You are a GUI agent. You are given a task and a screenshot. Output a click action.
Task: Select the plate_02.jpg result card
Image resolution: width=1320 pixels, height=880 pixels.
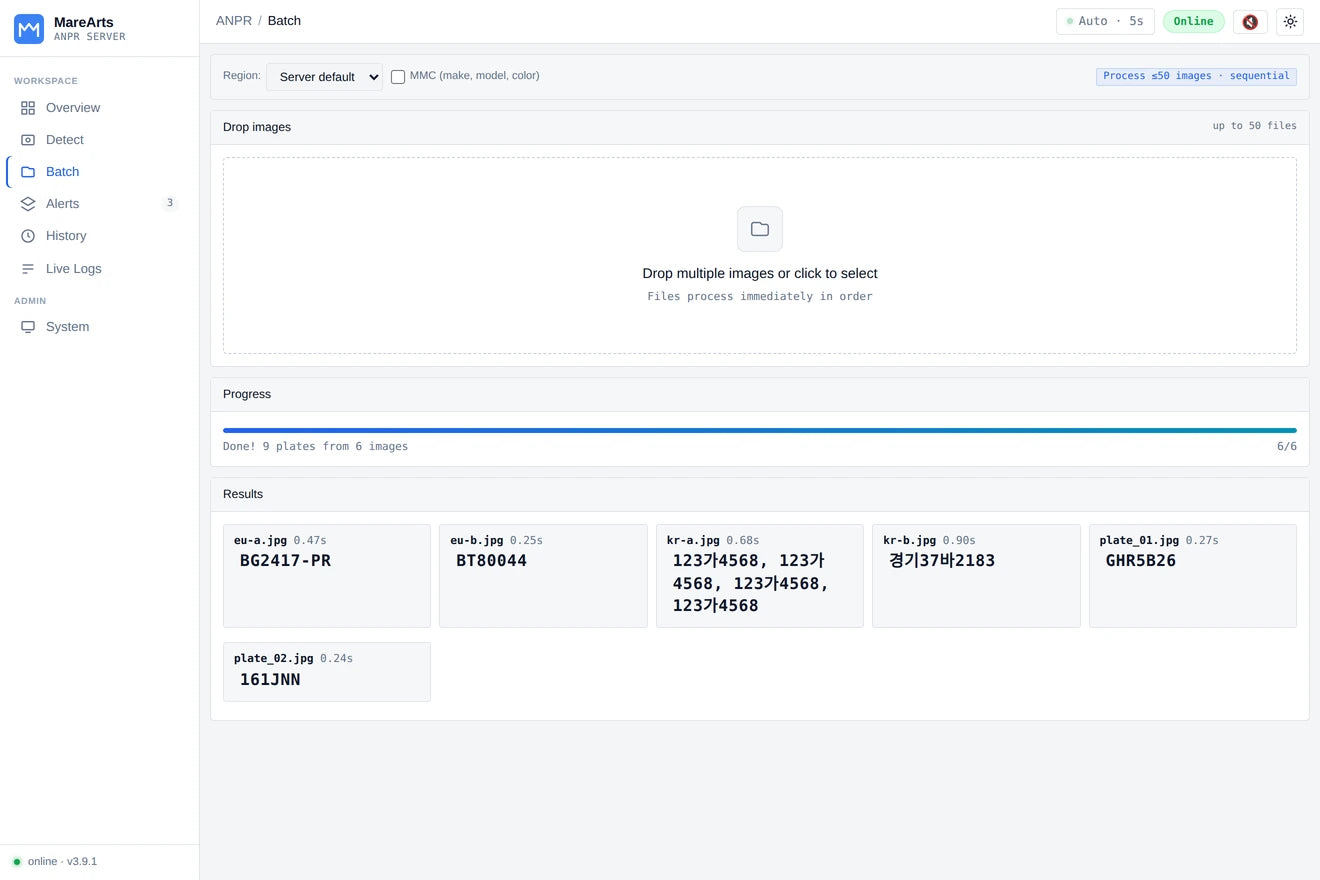click(x=327, y=672)
